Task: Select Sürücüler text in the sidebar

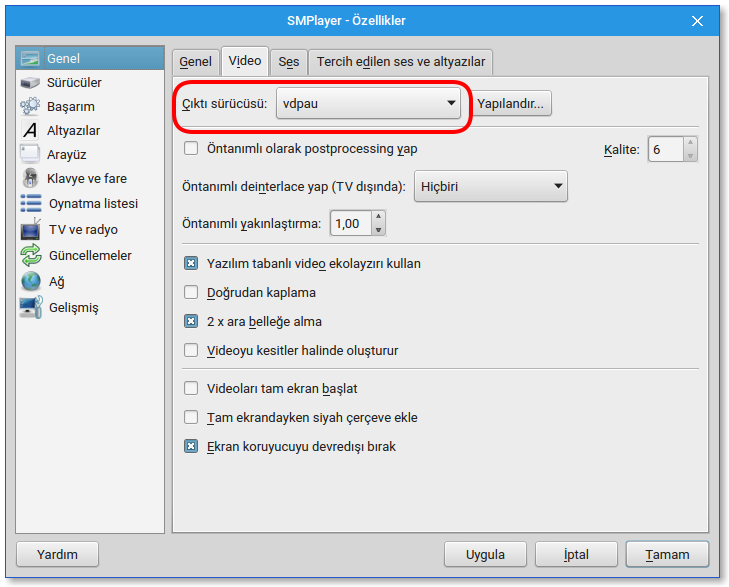Action: pos(74,83)
